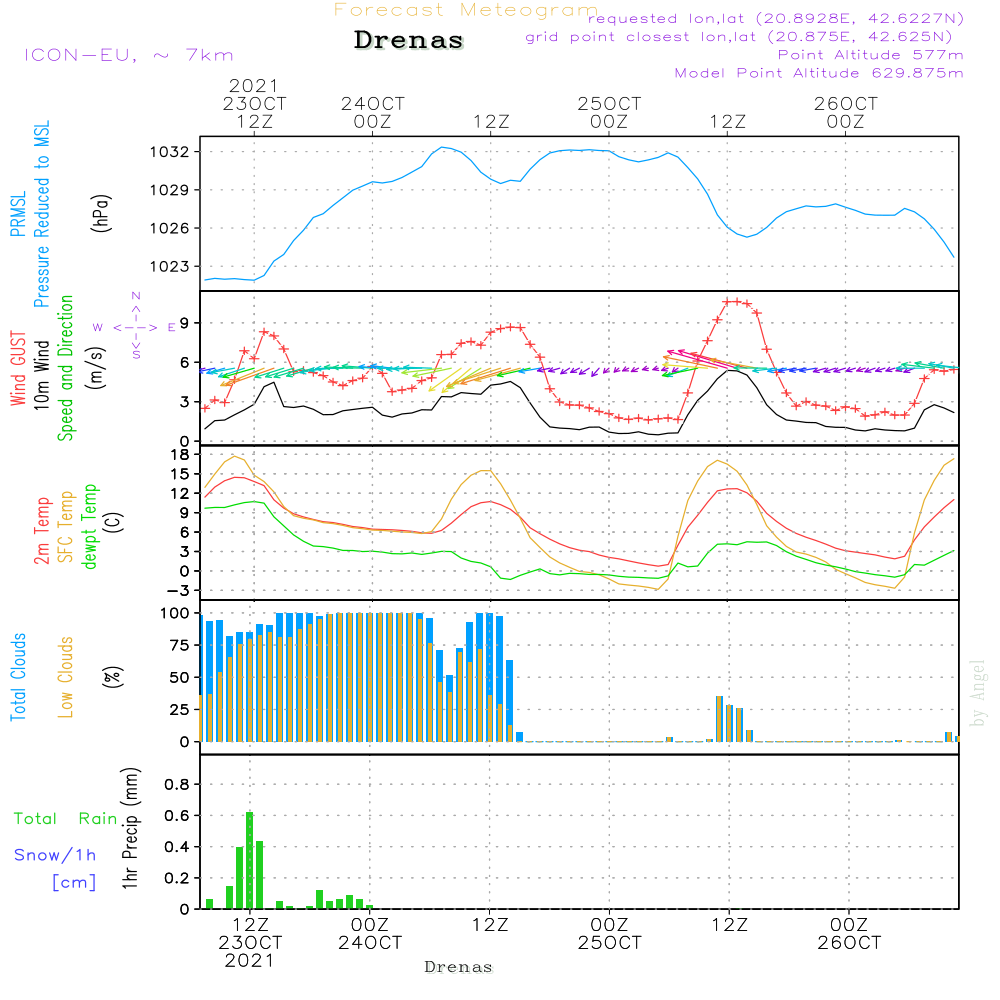Click the "SFC Temp" orange label

click(66, 527)
